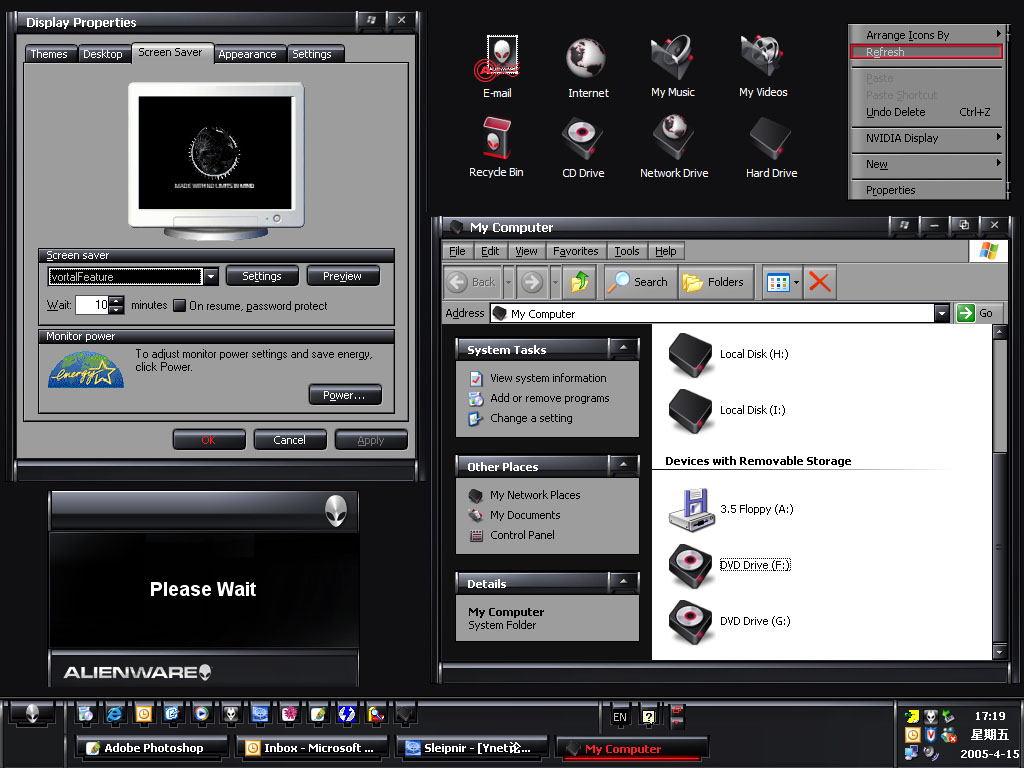Choose Undo Delete from the context menu
This screenshot has width=1024, height=768.
(x=926, y=112)
